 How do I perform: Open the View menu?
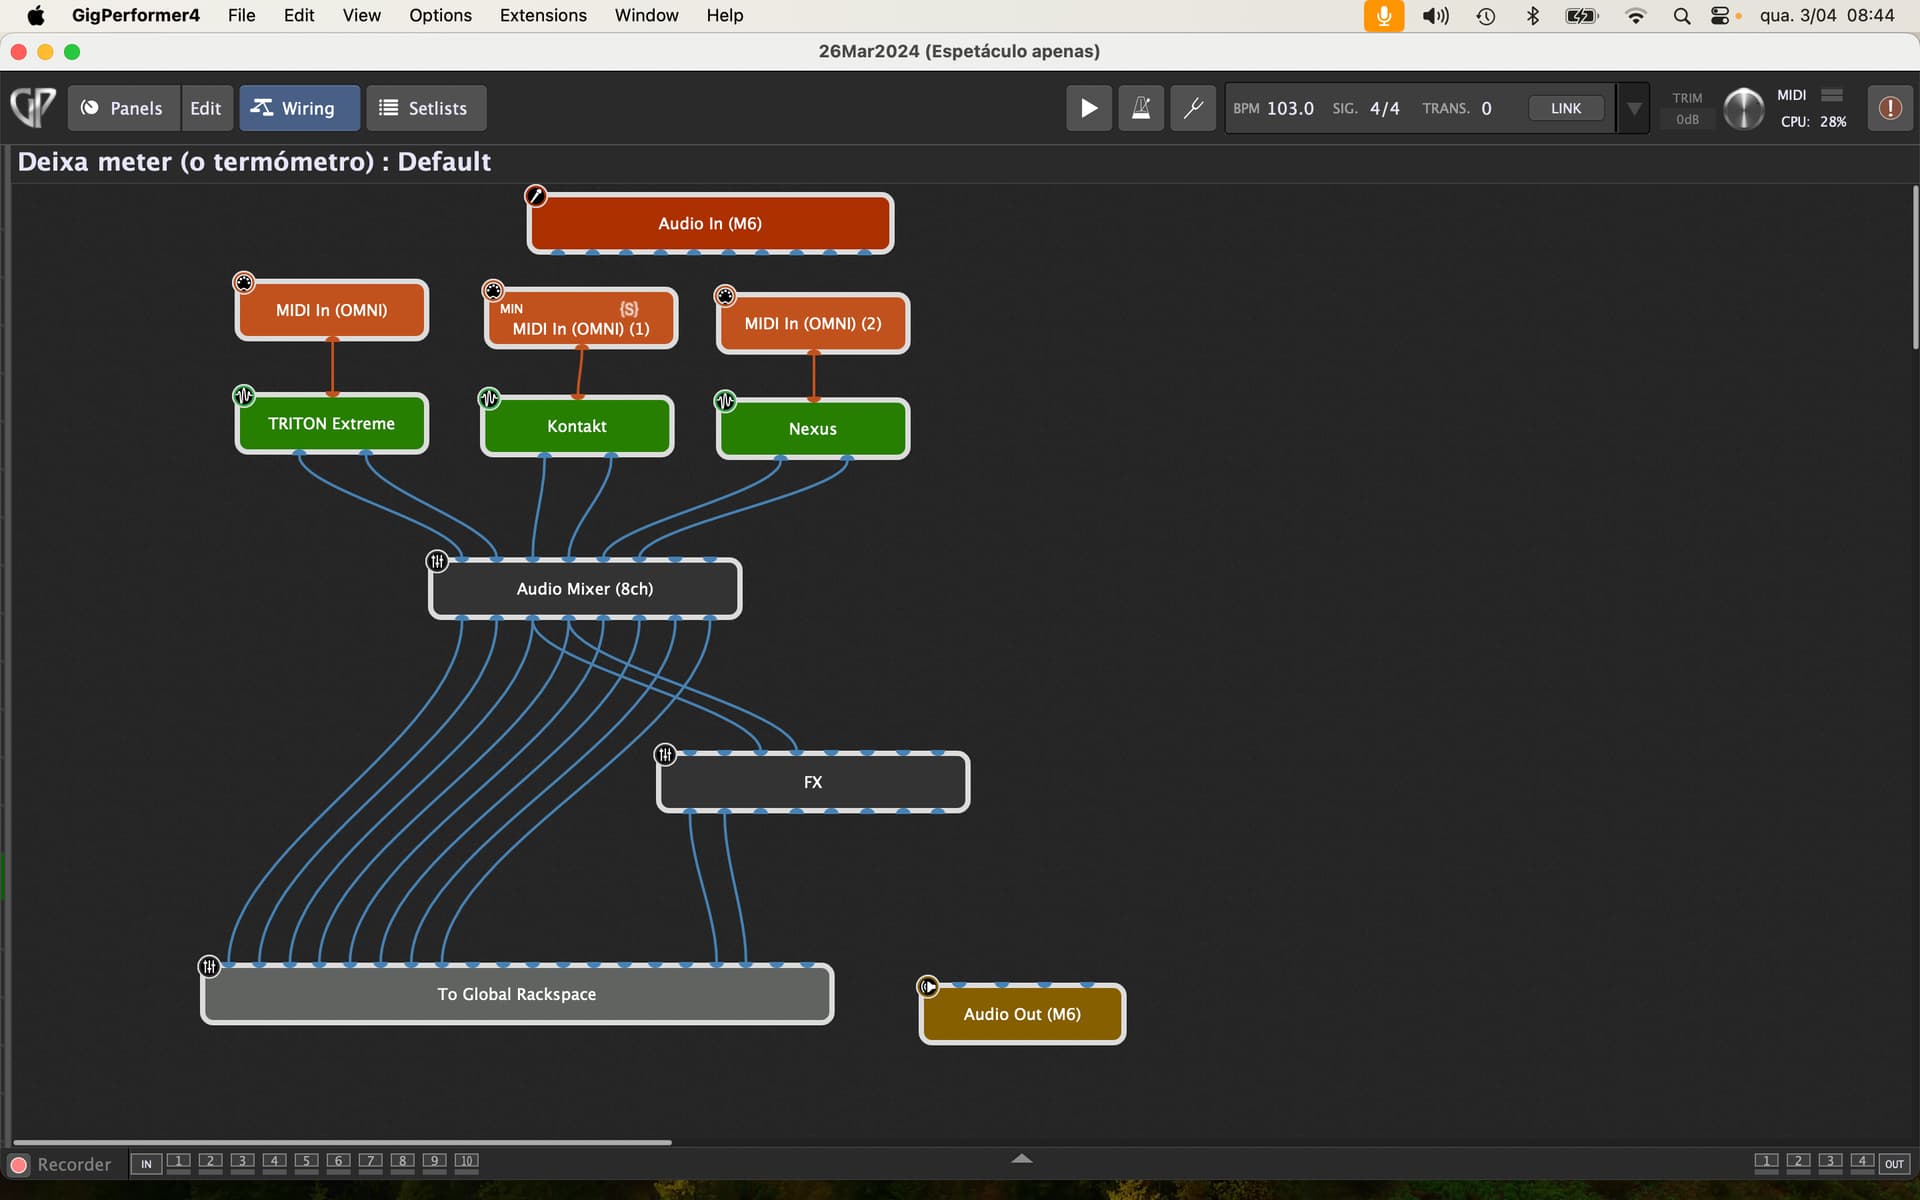(x=361, y=16)
